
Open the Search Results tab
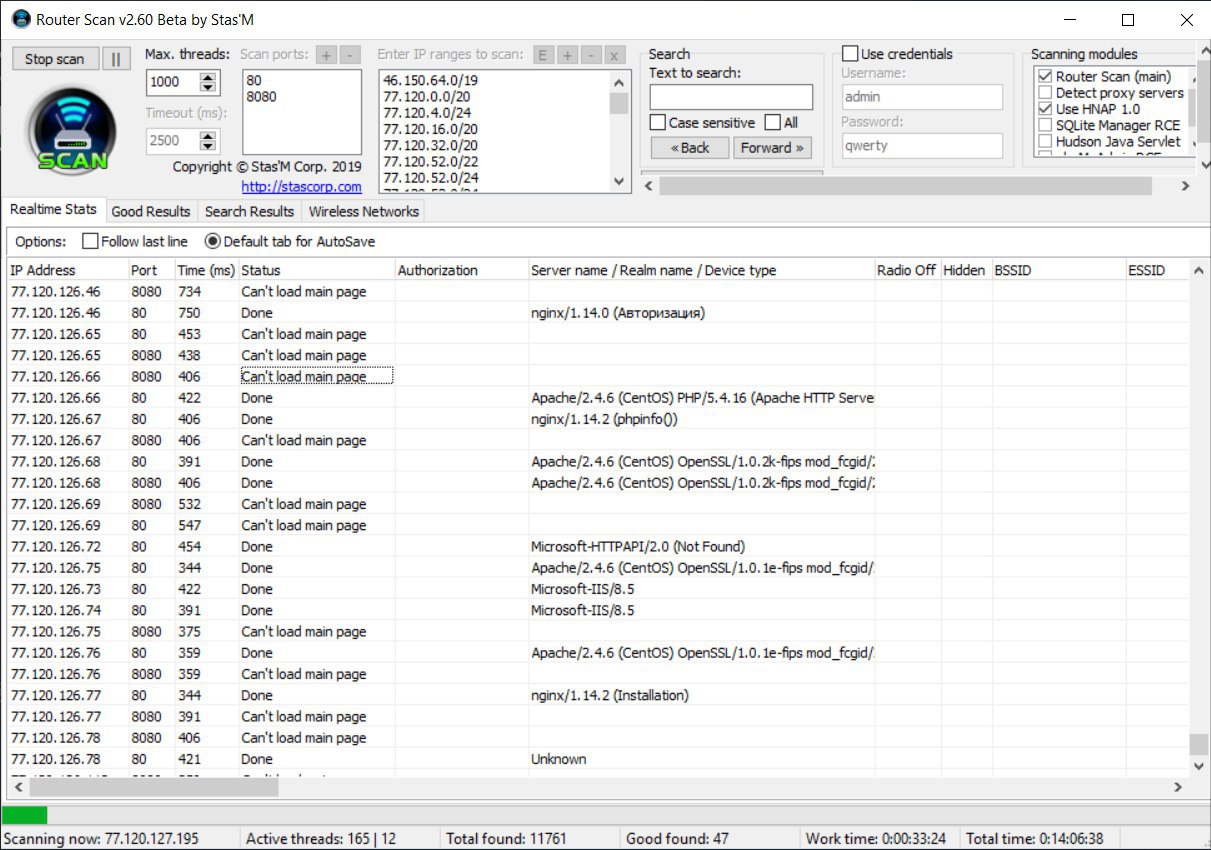coord(249,211)
